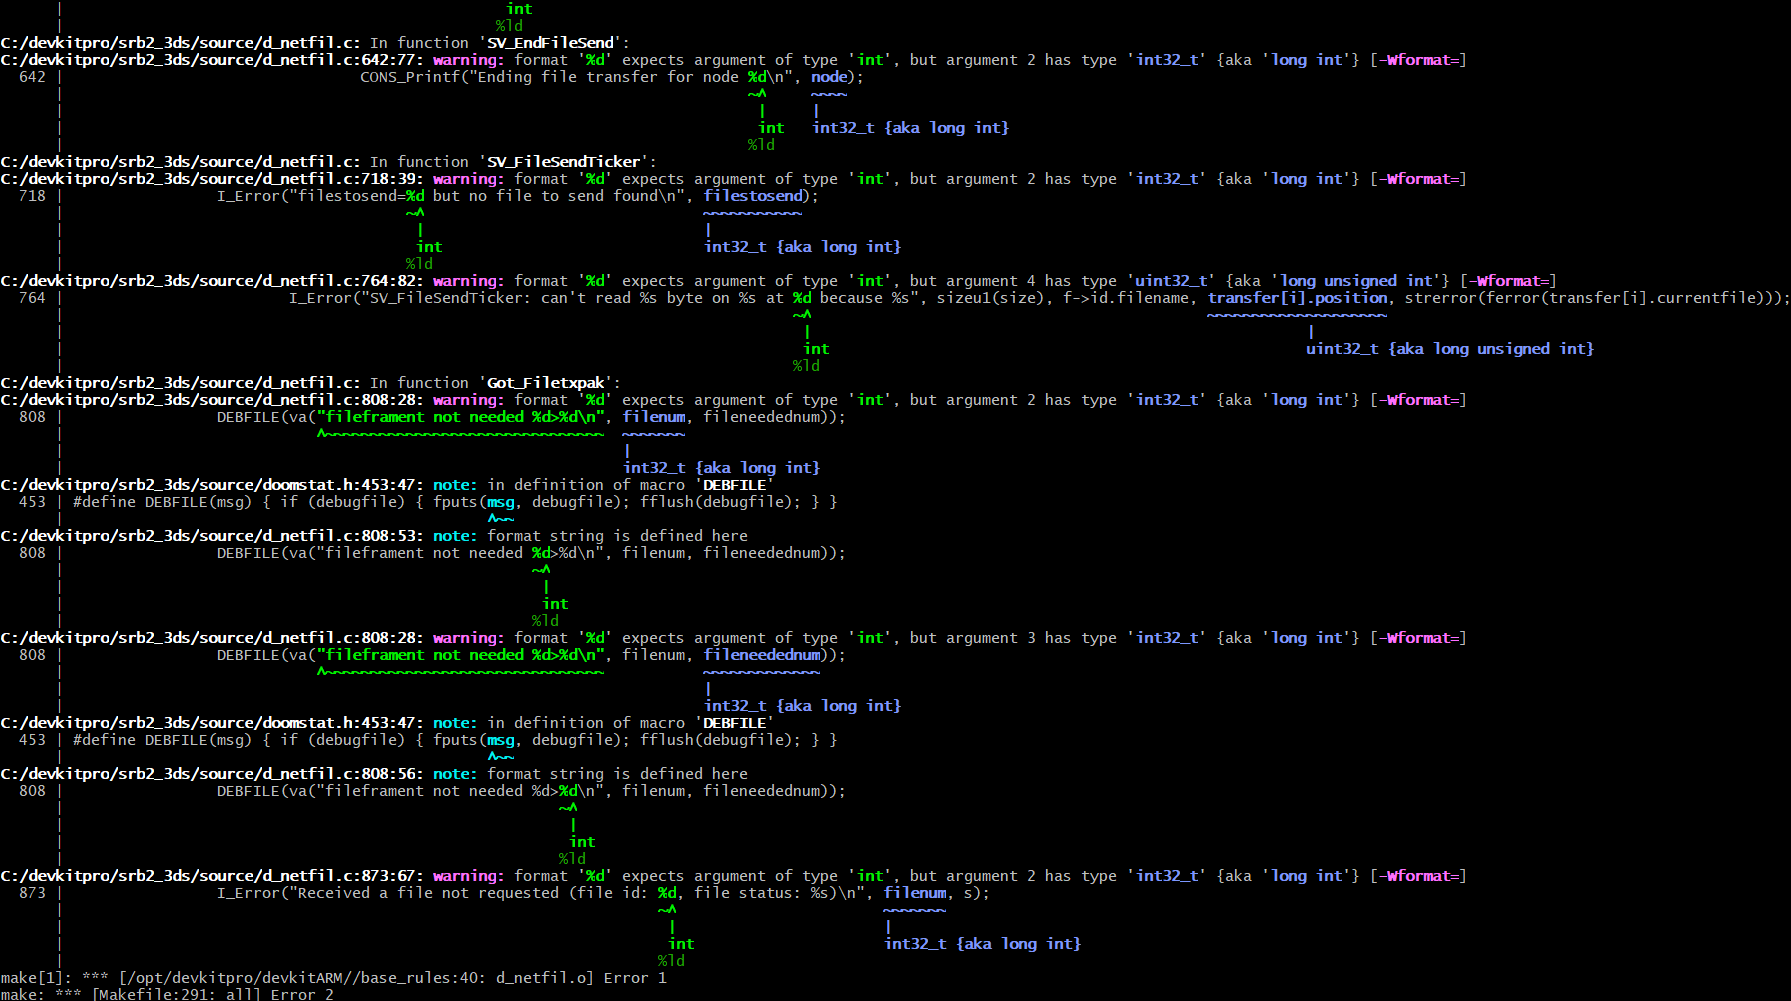
Task: Select the d_netfil.c:808:56 note location
Action: point(212,774)
